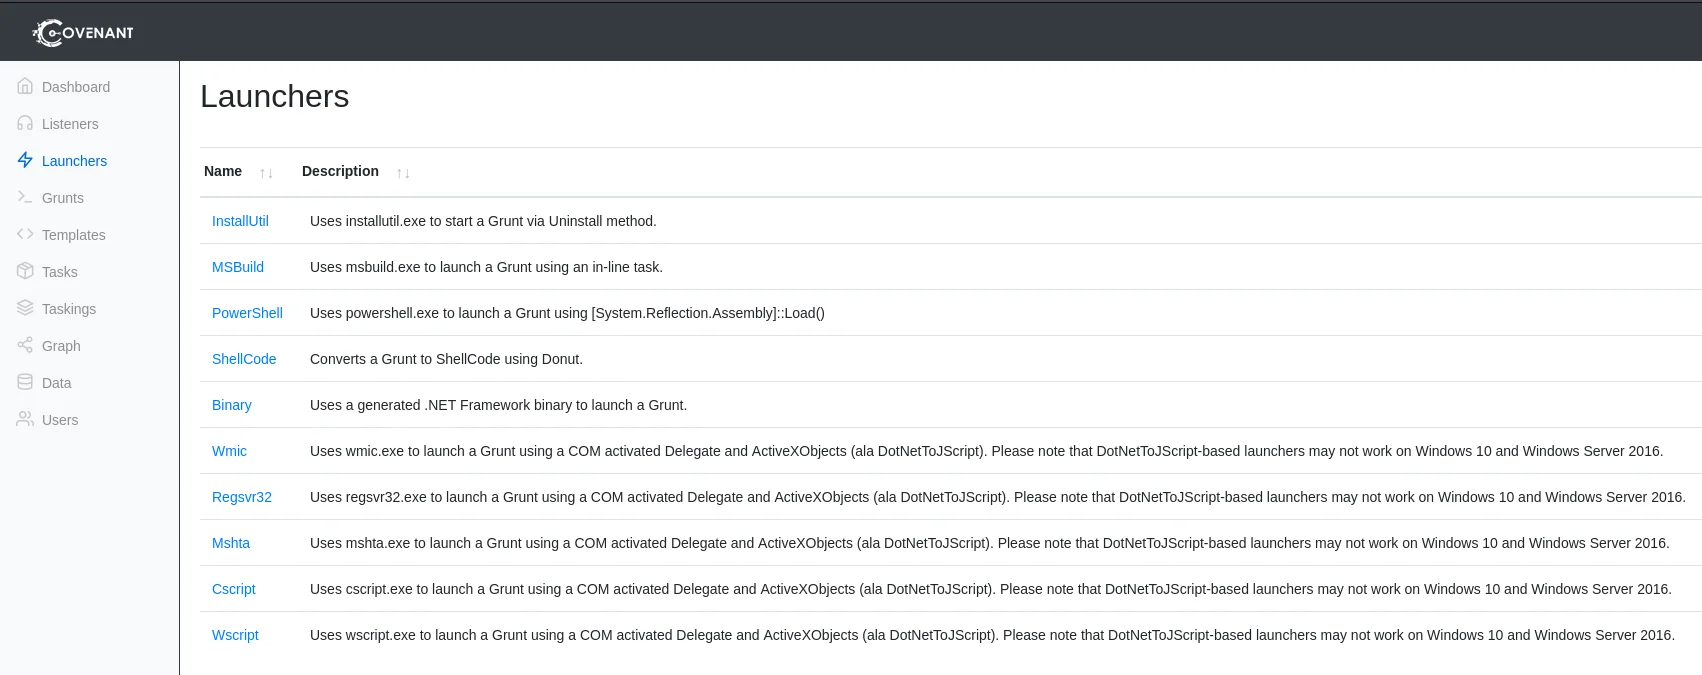Click the Tasks box icon
The width and height of the screenshot is (1702, 675).
pos(25,272)
